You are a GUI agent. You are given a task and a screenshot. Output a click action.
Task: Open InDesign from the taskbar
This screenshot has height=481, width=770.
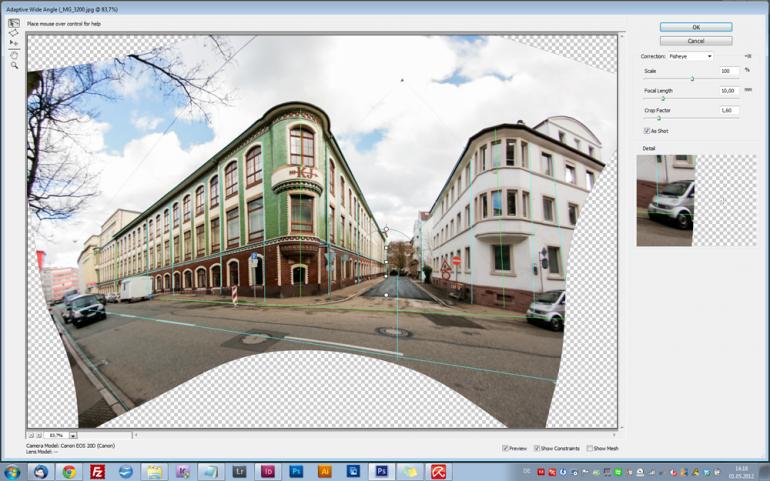tap(268, 471)
